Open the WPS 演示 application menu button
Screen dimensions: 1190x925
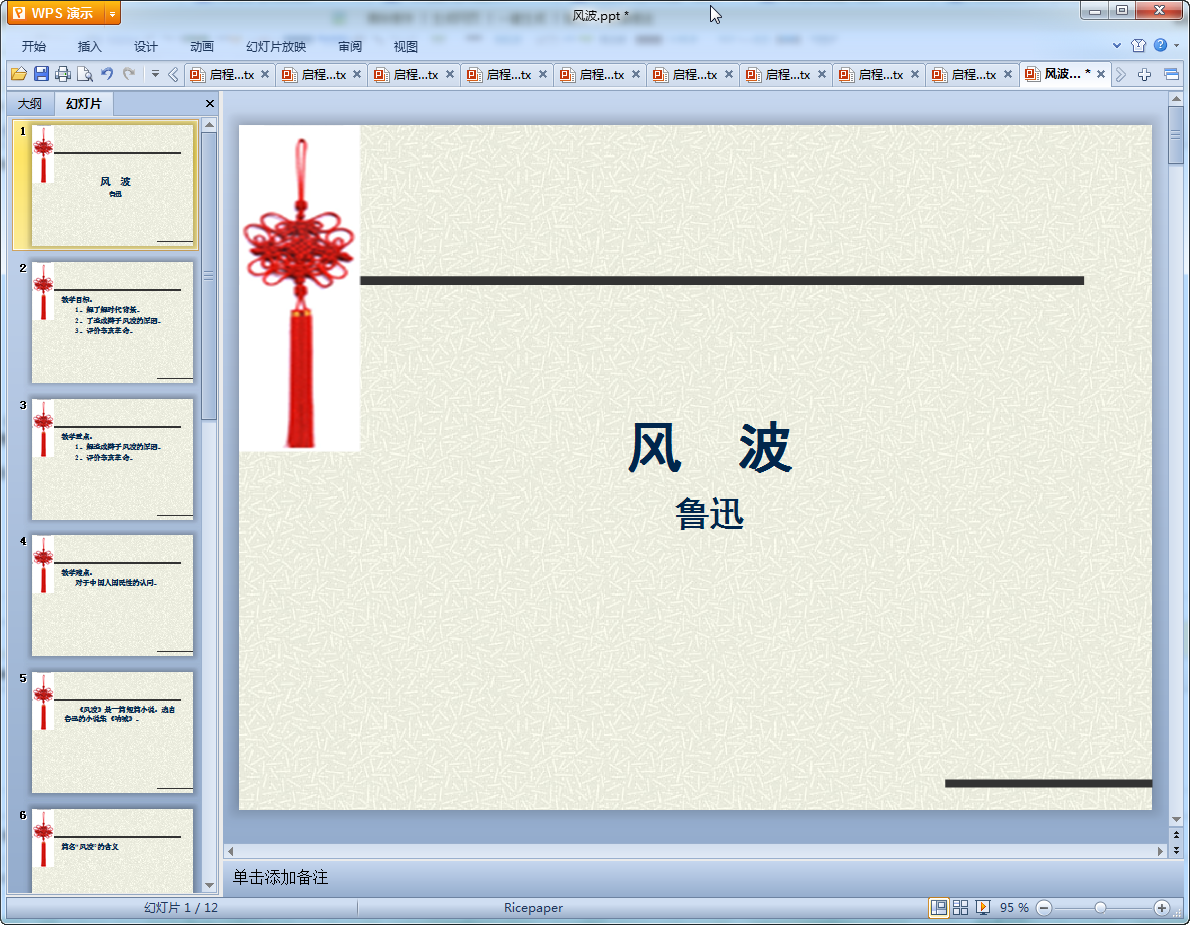point(55,13)
